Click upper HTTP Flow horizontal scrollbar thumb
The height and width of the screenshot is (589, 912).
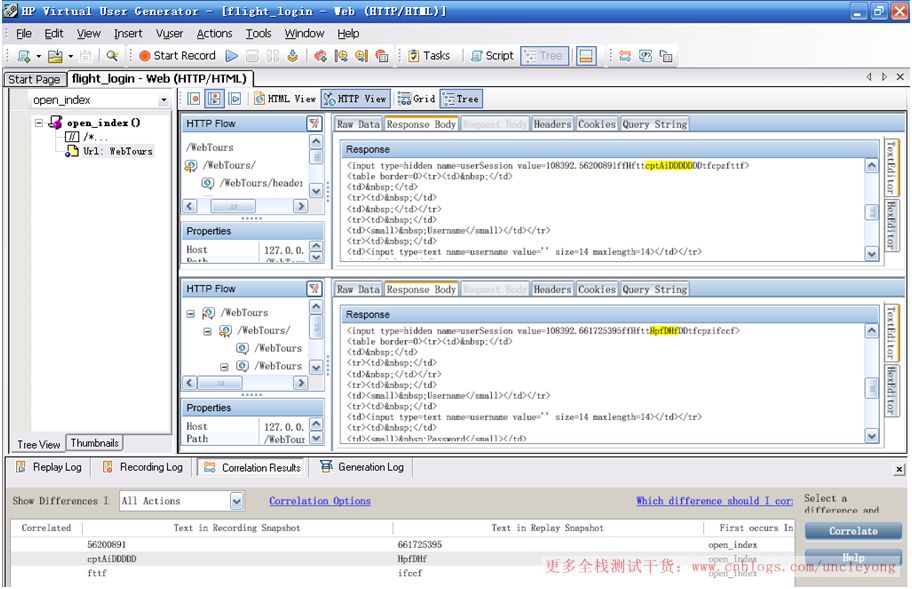(x=233, y=206)
